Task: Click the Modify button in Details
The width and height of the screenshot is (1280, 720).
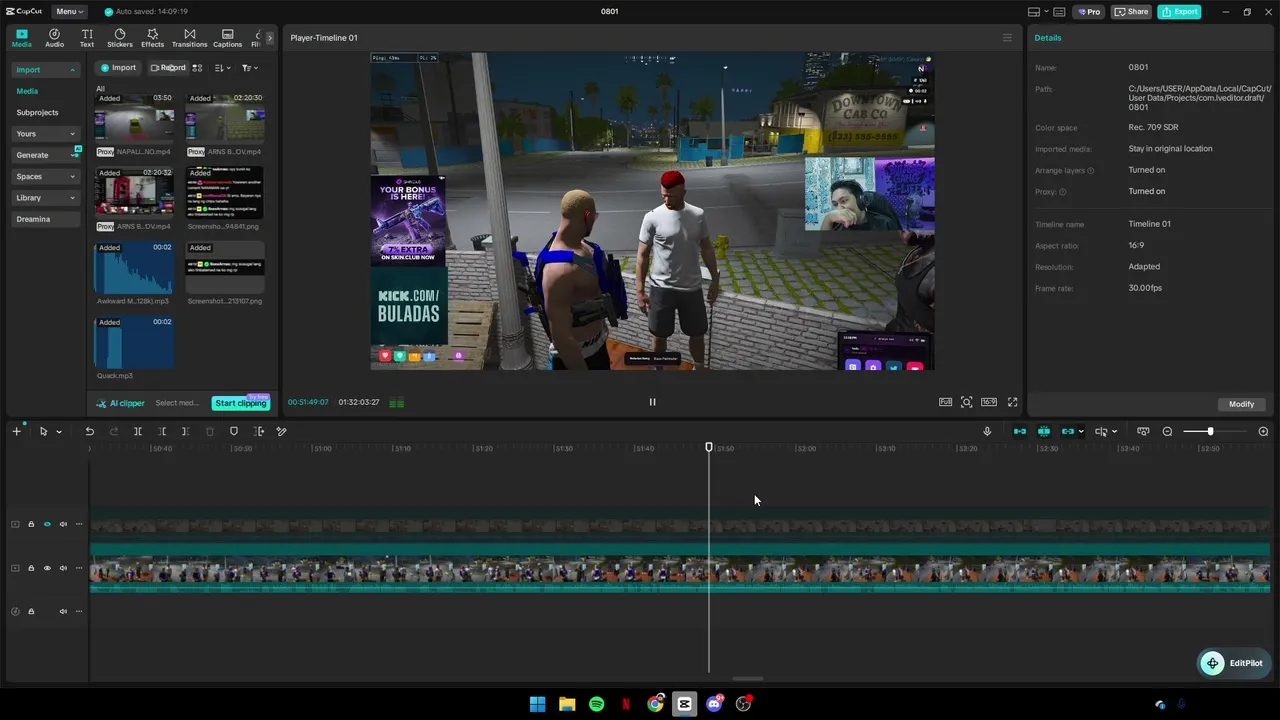Action: 1241,404
